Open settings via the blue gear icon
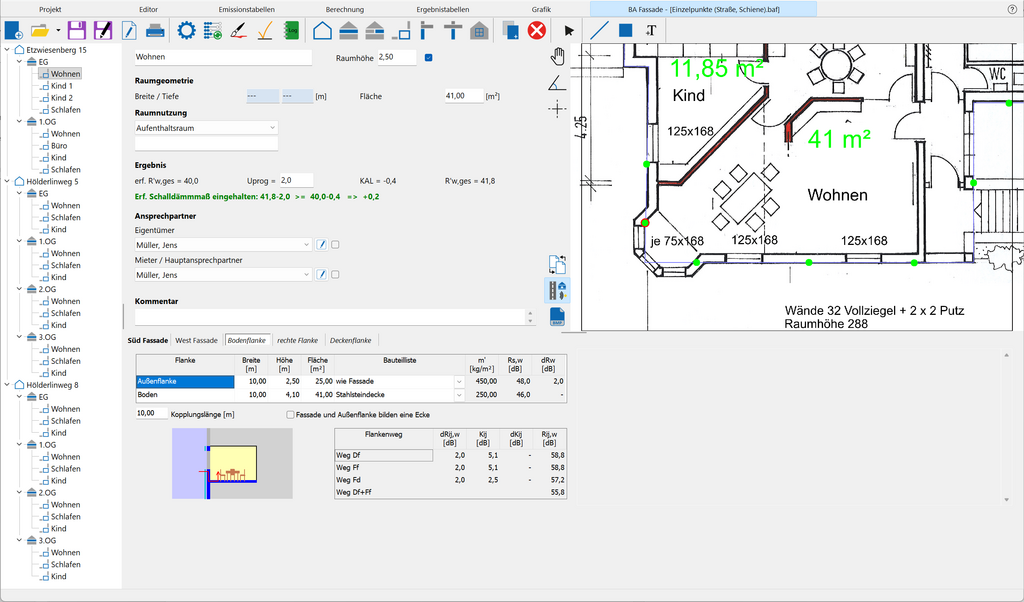 click(x=186, y=30)
